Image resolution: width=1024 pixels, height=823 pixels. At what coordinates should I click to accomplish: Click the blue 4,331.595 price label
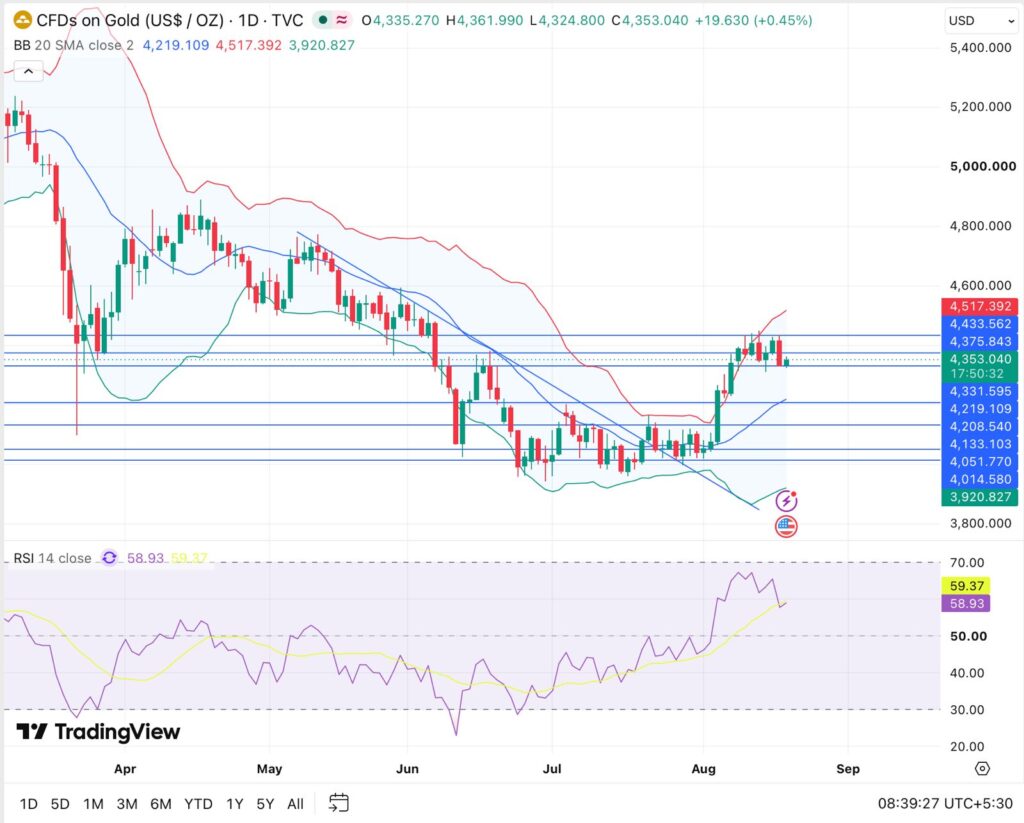click(980, 391)
